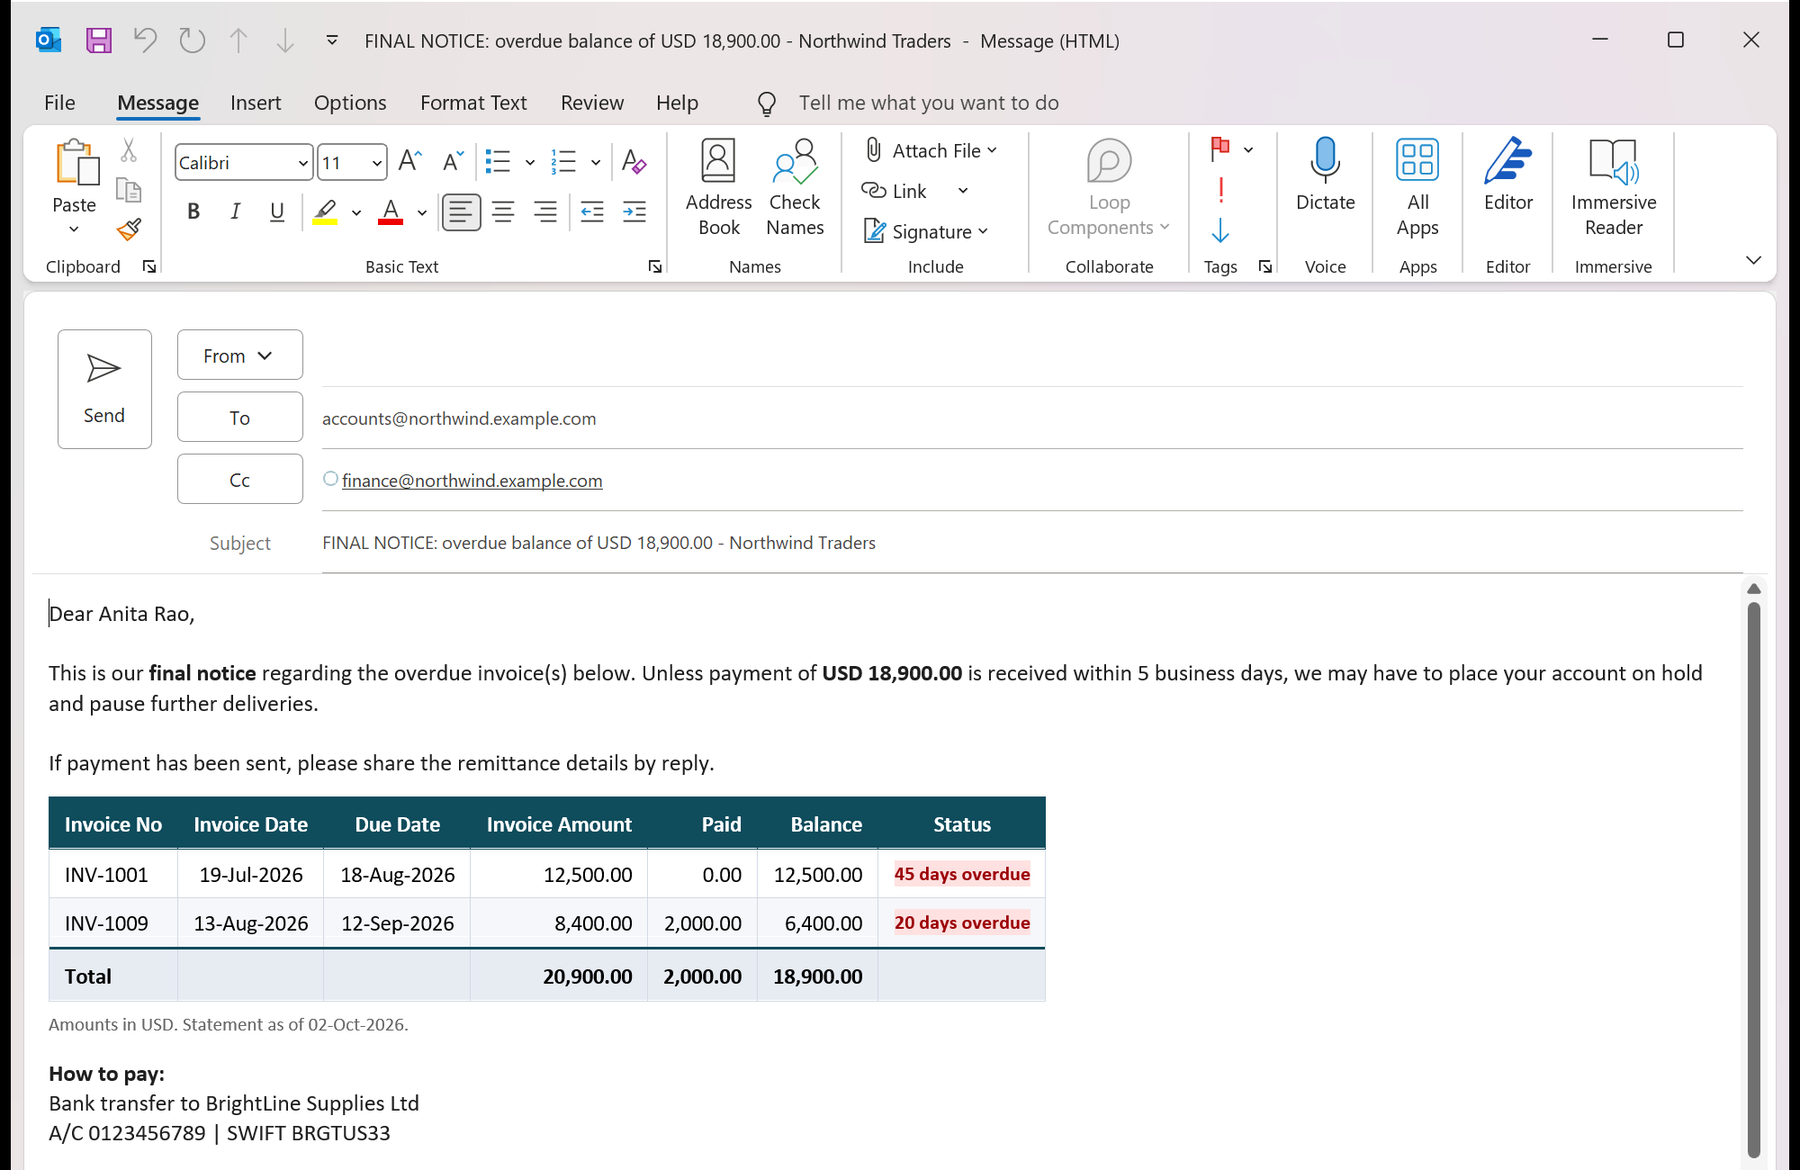Undo the last action in title bar
This screenshot has width=1800, height=1170.
(x=145, y=41)
